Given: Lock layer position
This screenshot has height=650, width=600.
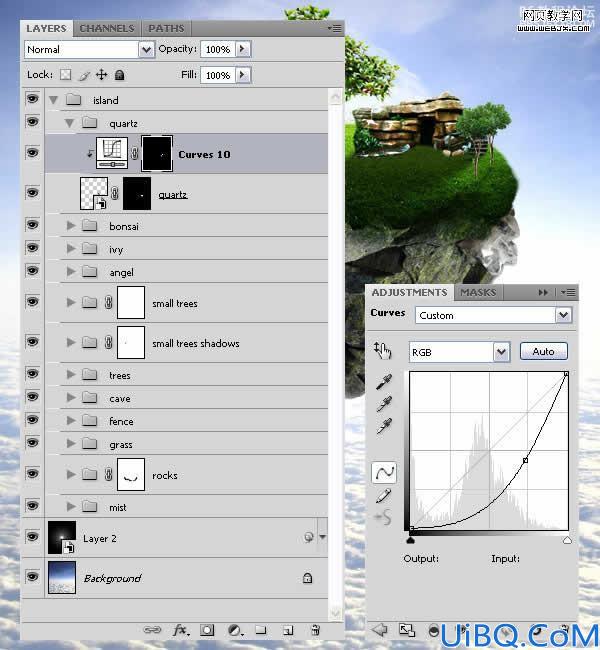Looking at the screenshot, I should point(102,75).
